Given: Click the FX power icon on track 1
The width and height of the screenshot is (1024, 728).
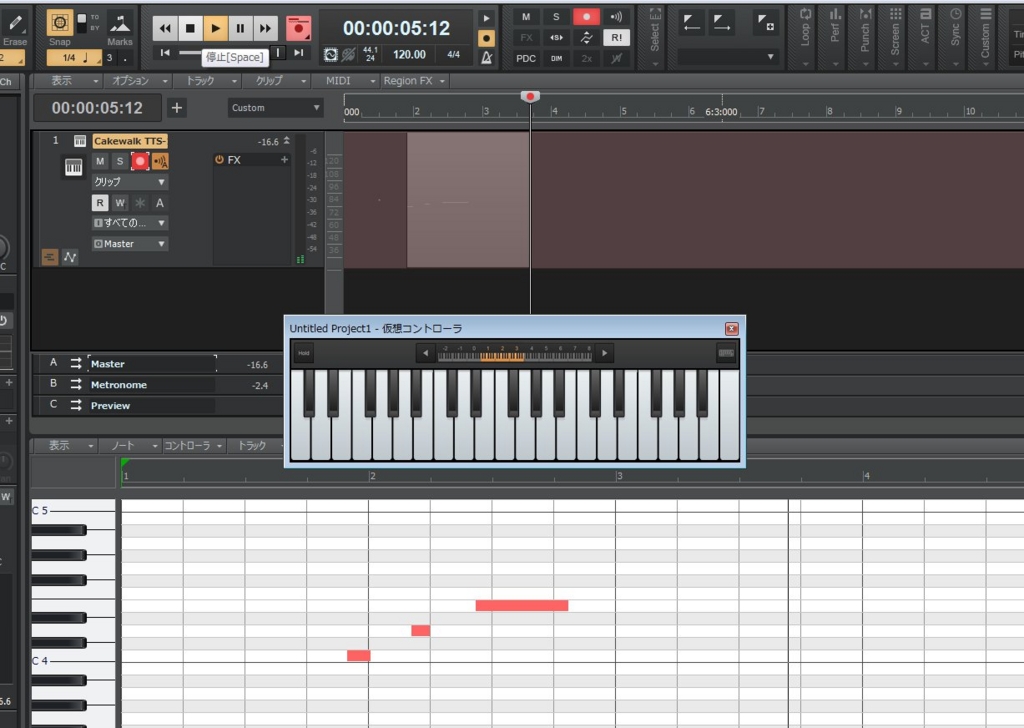Looking at the screenshot, I should coord(219,160).
